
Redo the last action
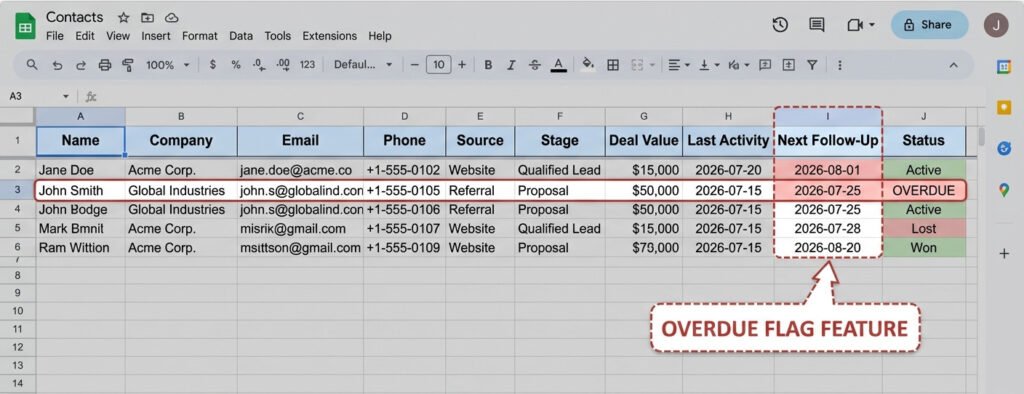(81, 65)
